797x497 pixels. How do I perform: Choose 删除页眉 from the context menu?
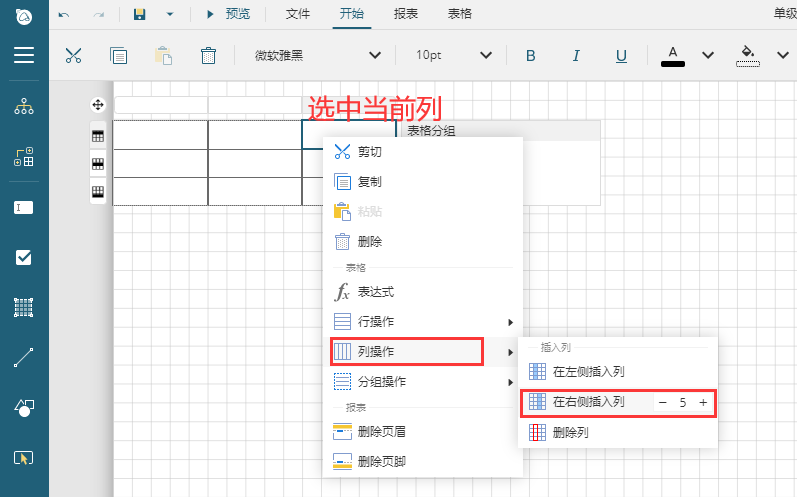[422, 432]
